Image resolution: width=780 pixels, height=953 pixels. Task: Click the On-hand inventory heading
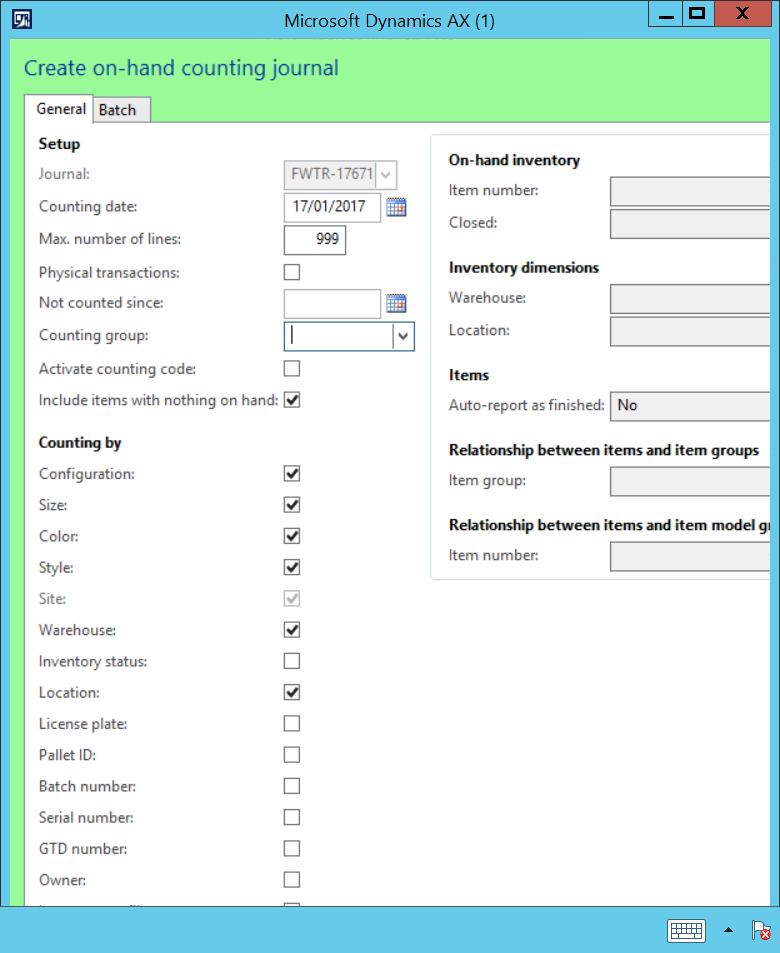click(514, 160)
